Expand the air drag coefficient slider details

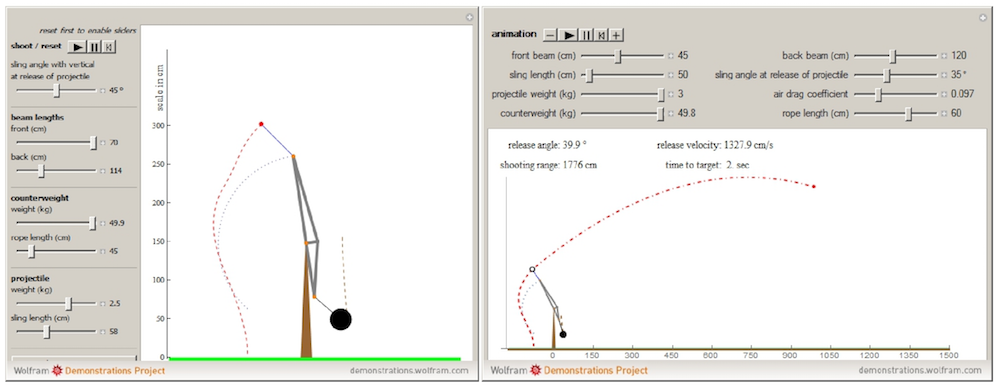click(943, 94)
